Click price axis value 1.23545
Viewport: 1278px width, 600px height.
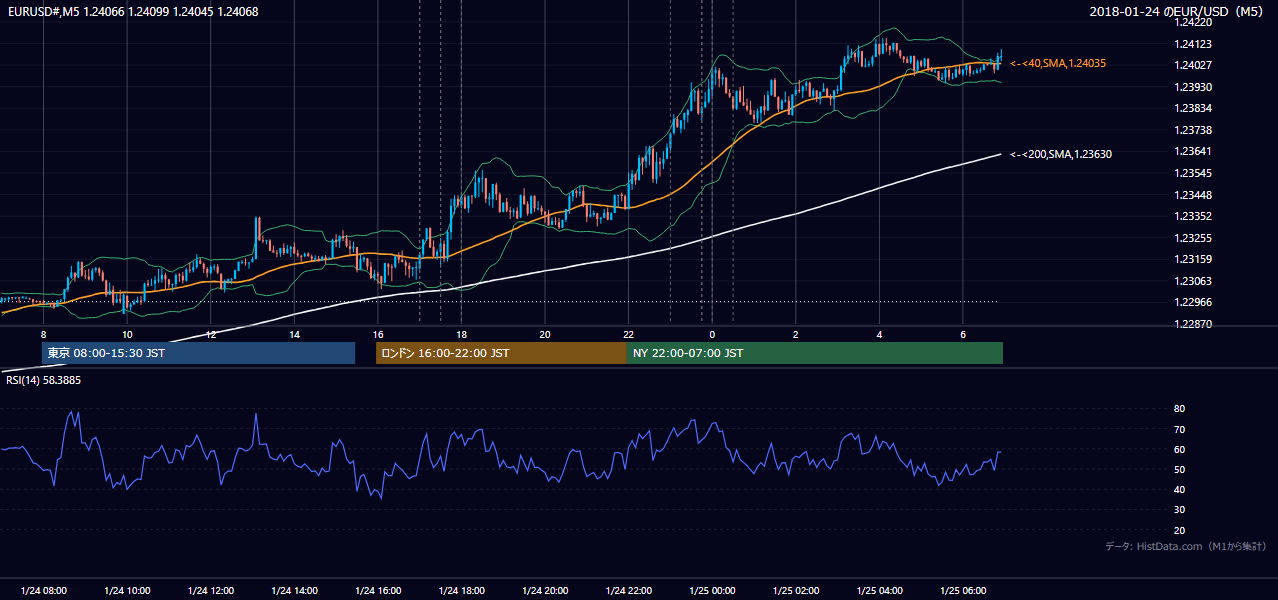pos(1193,173)
